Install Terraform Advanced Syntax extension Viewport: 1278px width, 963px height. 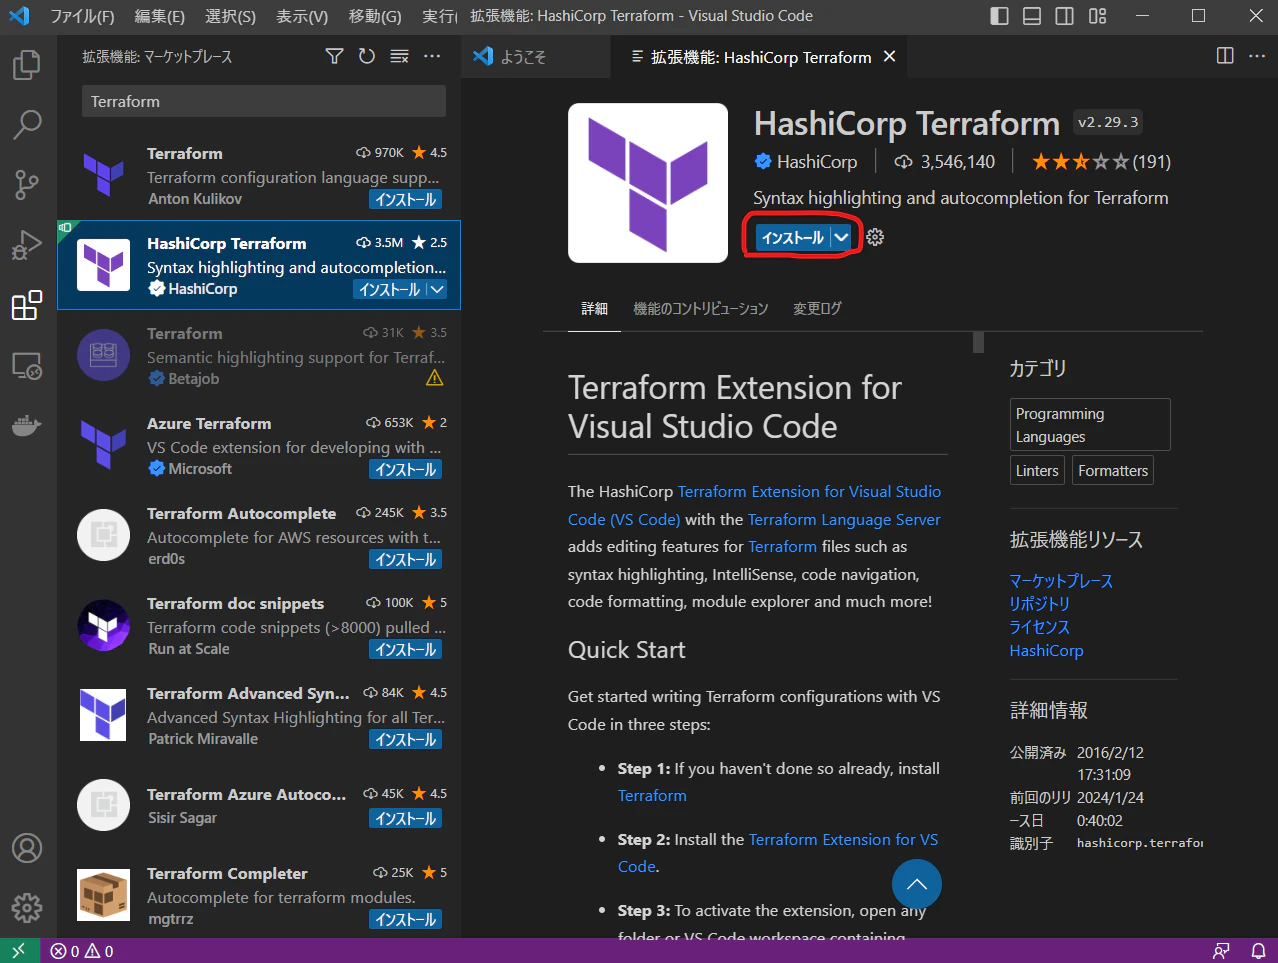406,740
